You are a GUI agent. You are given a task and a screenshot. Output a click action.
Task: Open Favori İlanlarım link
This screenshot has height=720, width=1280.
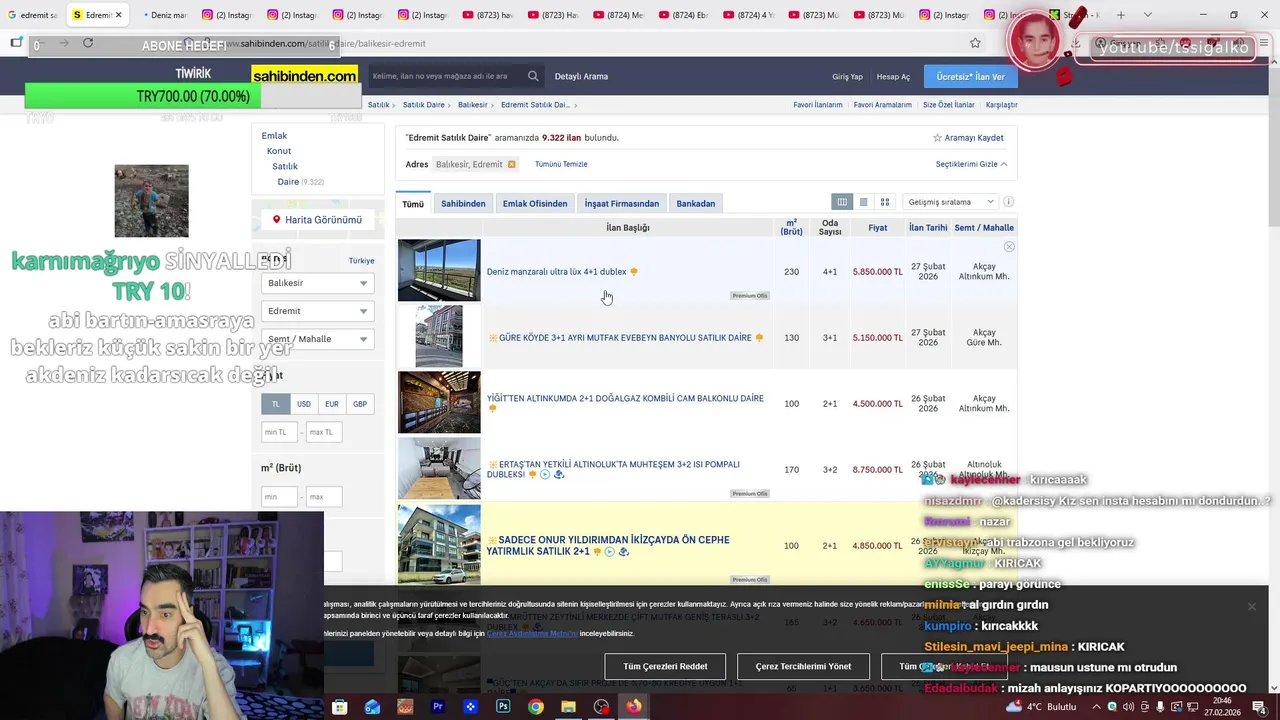tap(818, 105)
